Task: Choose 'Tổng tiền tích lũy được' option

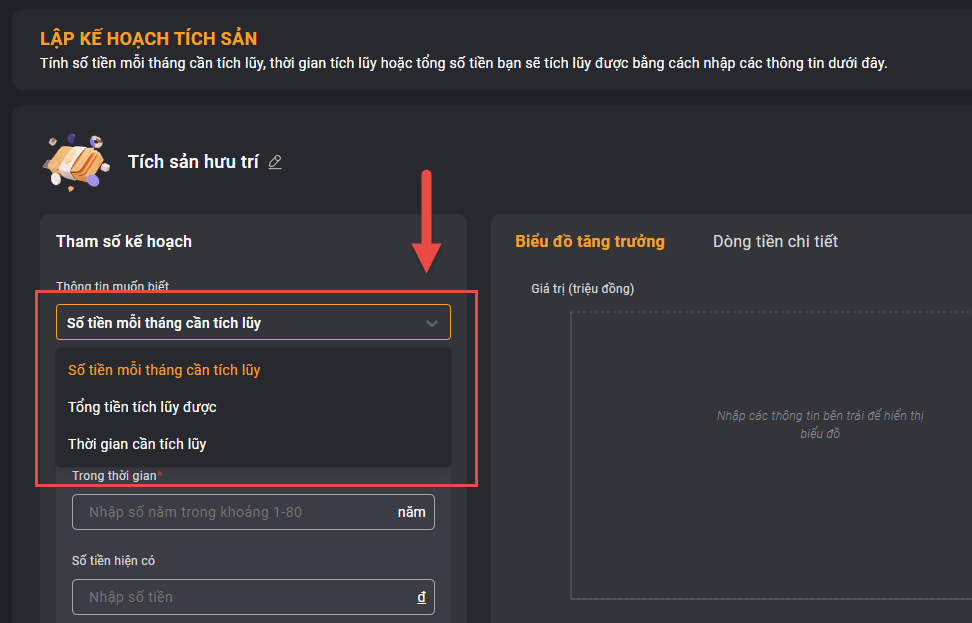Action: pos(254,407)
